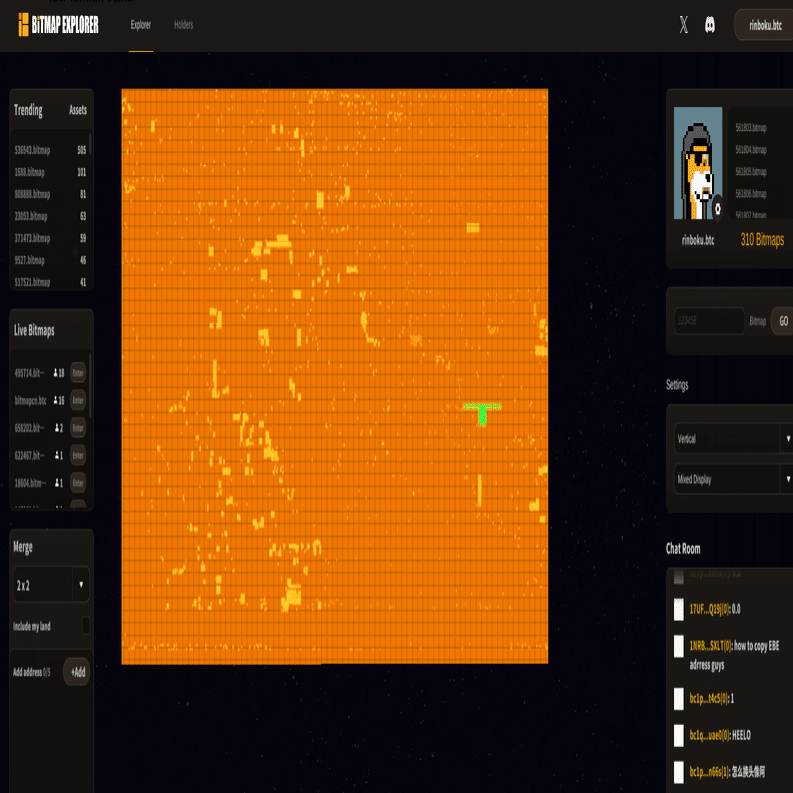Screen dimensions: 793x793
Task: Open 808888.bitmap in the trending list
Action: pyautogui.click(x=50, y=194)
